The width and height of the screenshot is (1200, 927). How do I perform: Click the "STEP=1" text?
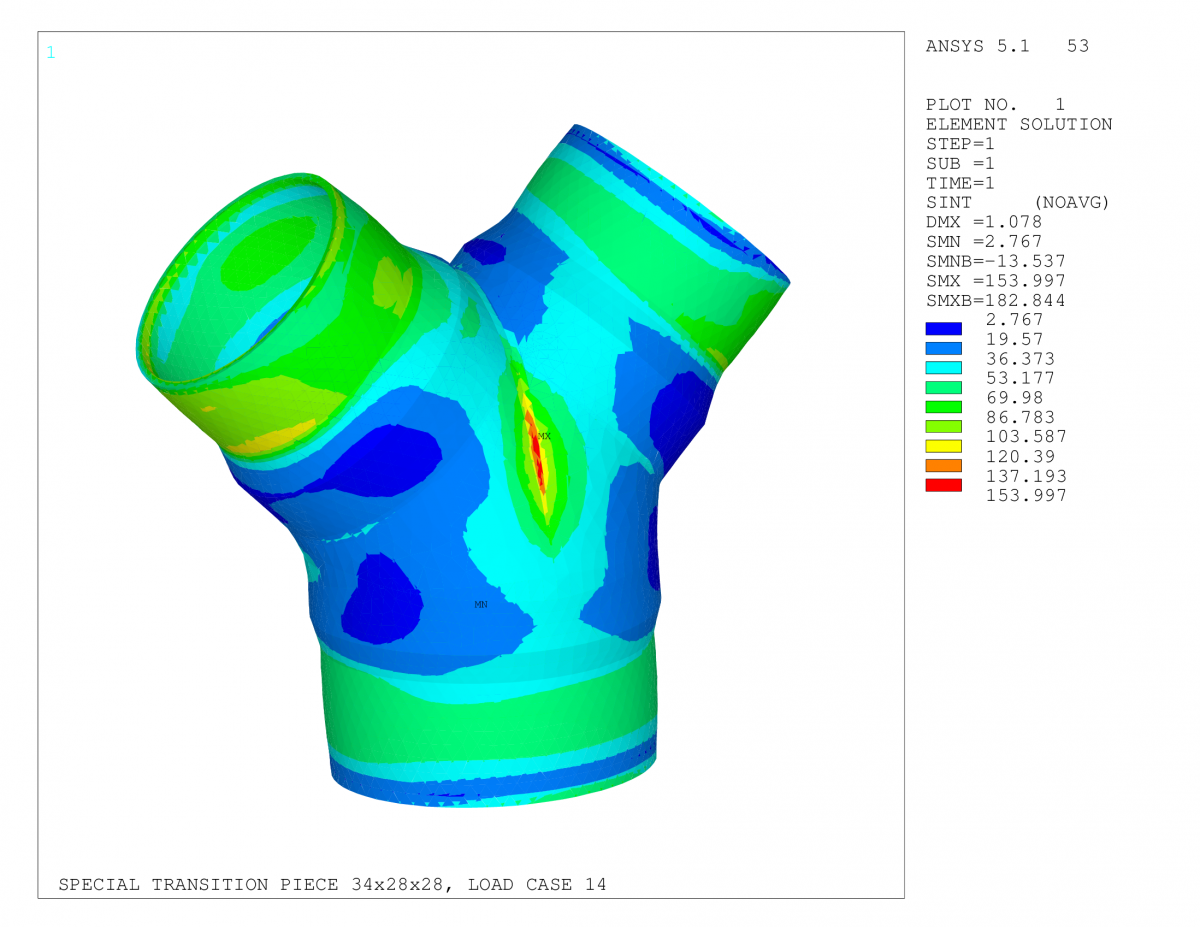[961, 144]
